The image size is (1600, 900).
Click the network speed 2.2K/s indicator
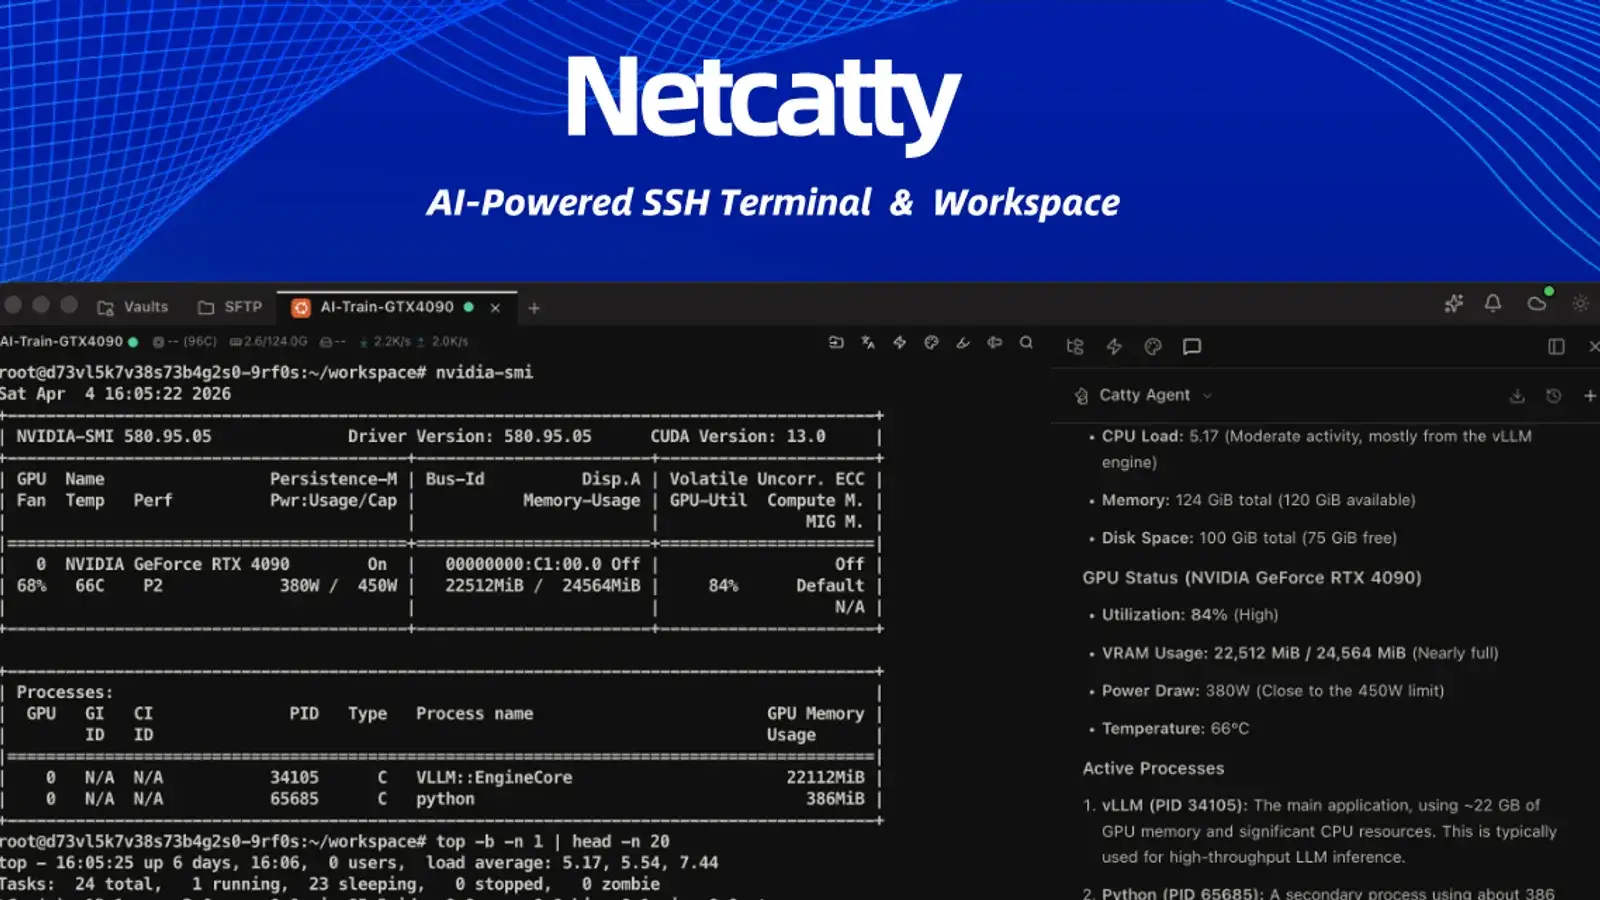coord(384,341)
